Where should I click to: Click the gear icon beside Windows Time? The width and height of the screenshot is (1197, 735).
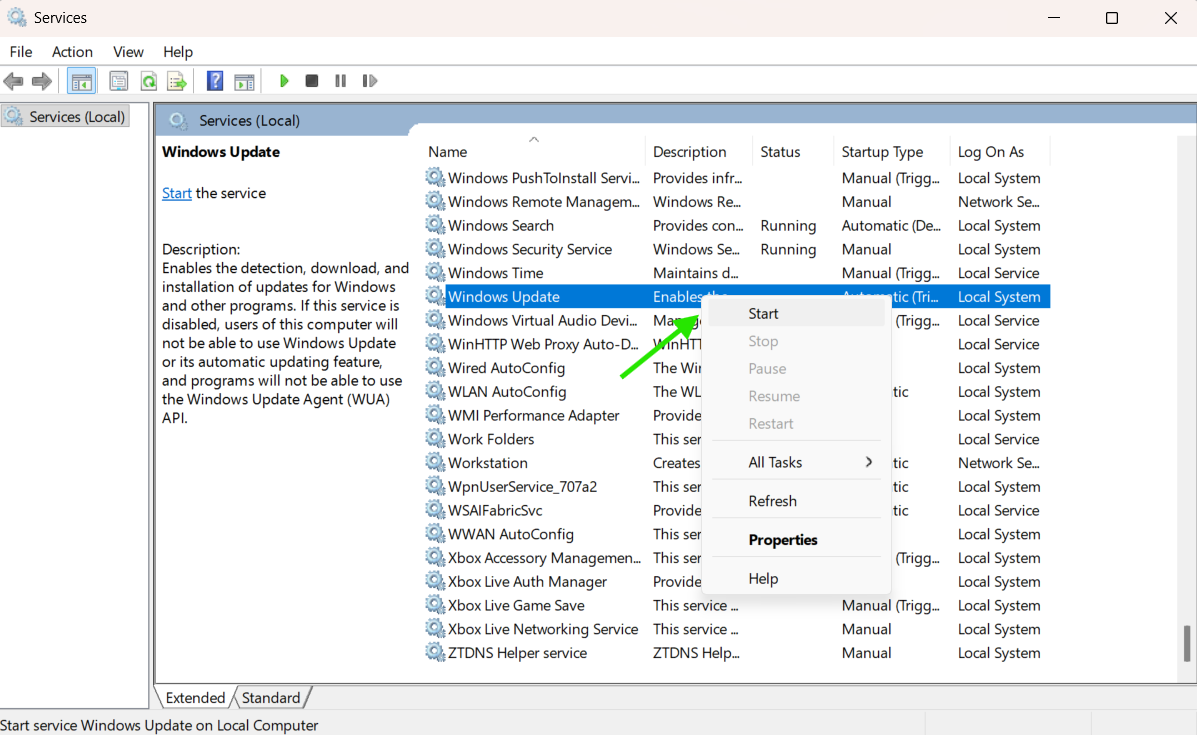point(435,272)
